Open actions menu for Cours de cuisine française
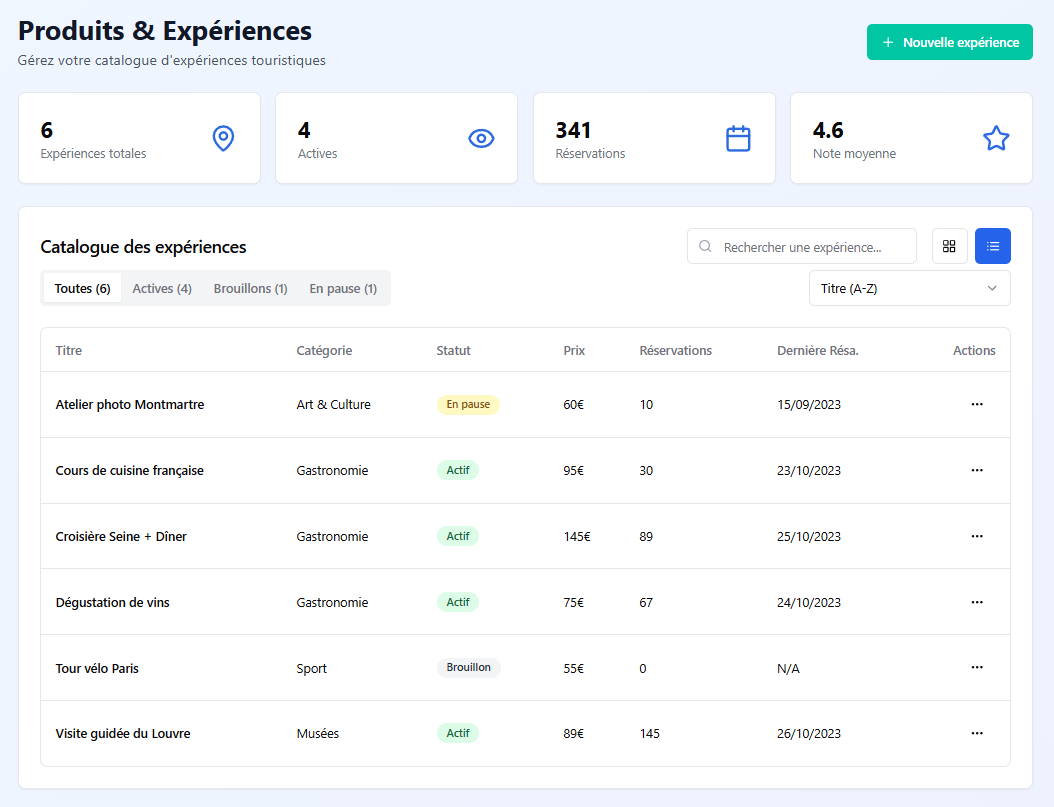Screen dimensions: 1054x807 (977, 470)
